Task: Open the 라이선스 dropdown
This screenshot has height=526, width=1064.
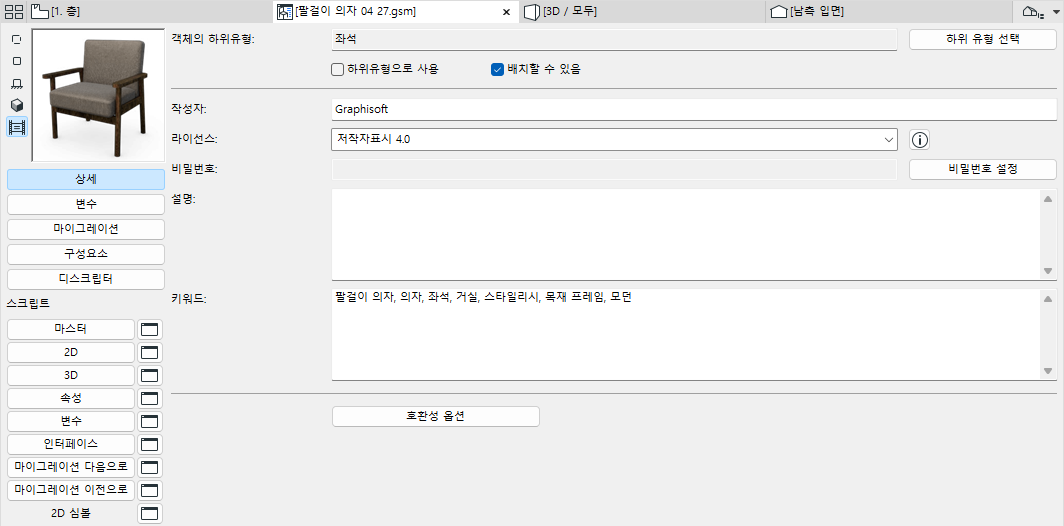Action: click(x=614, y=140)
